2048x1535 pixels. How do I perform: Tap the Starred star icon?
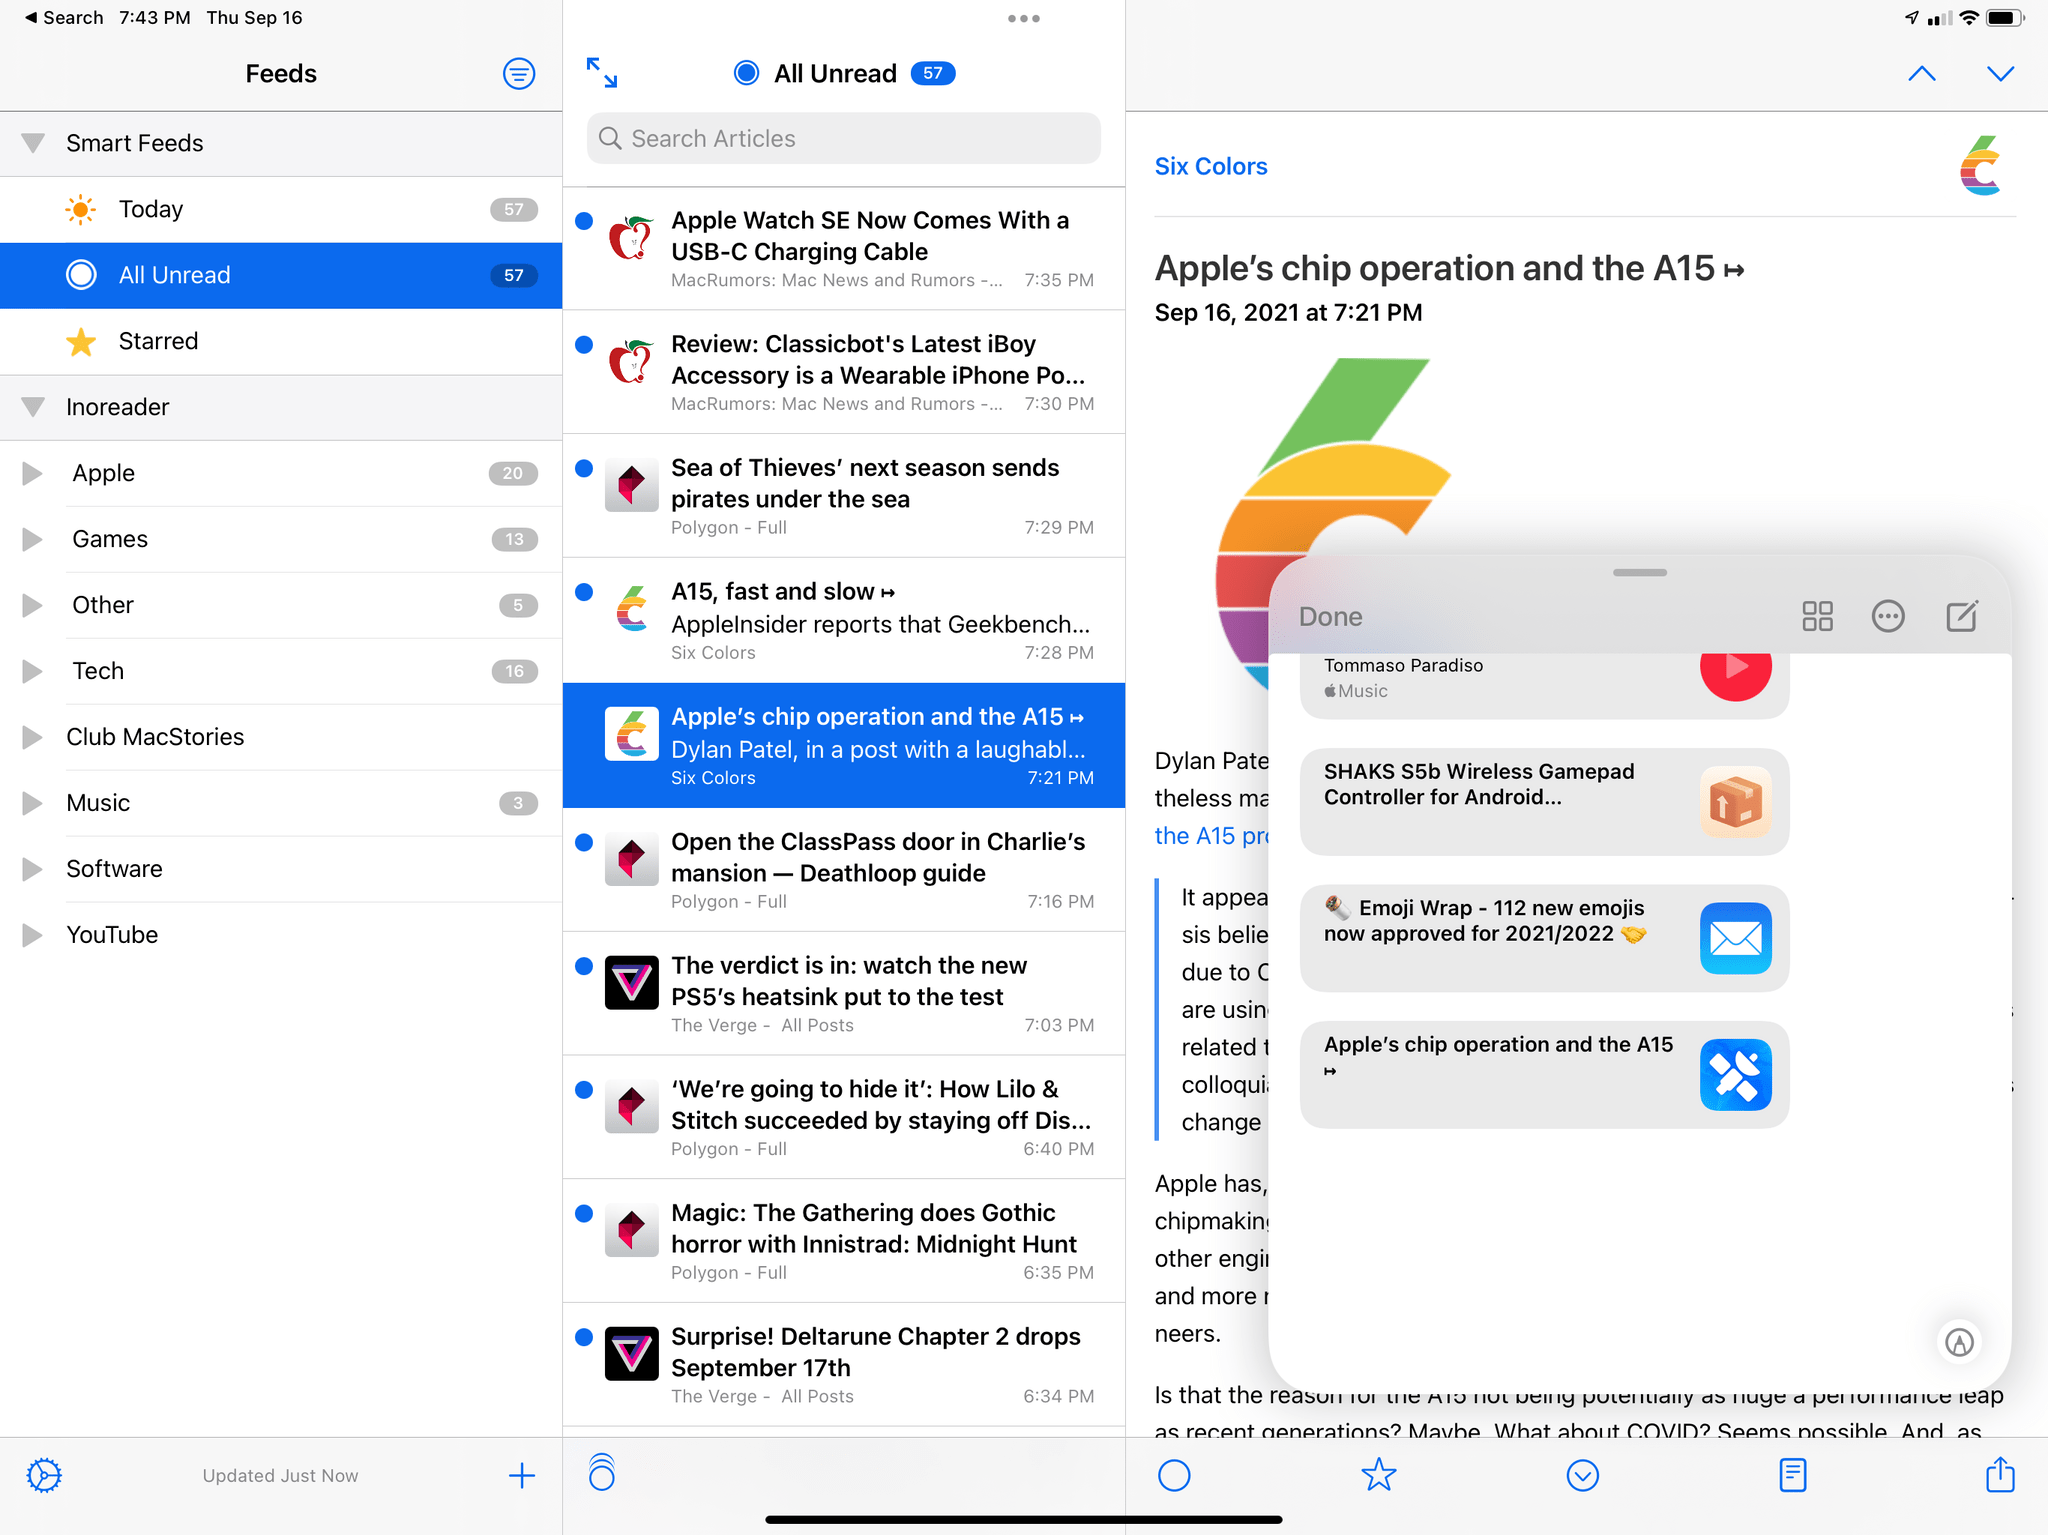[x=80, y=342]
